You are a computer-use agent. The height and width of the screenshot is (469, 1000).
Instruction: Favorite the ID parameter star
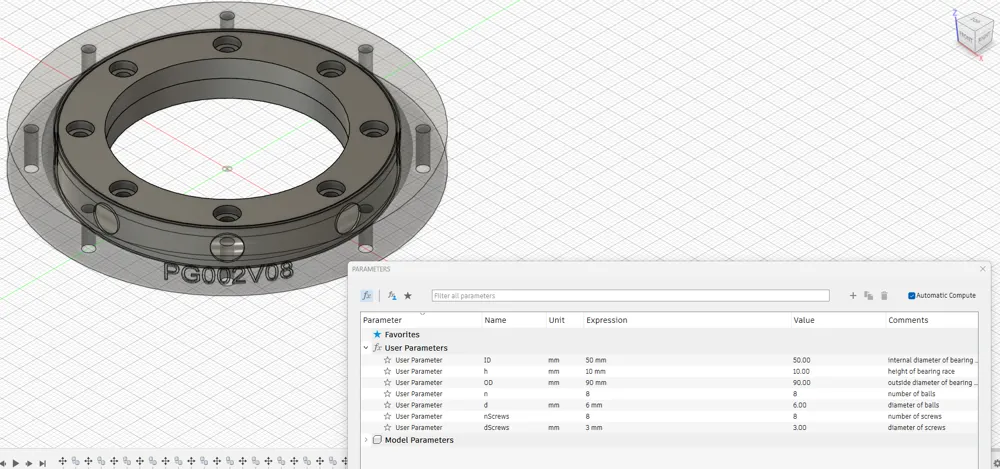(387, 360)
